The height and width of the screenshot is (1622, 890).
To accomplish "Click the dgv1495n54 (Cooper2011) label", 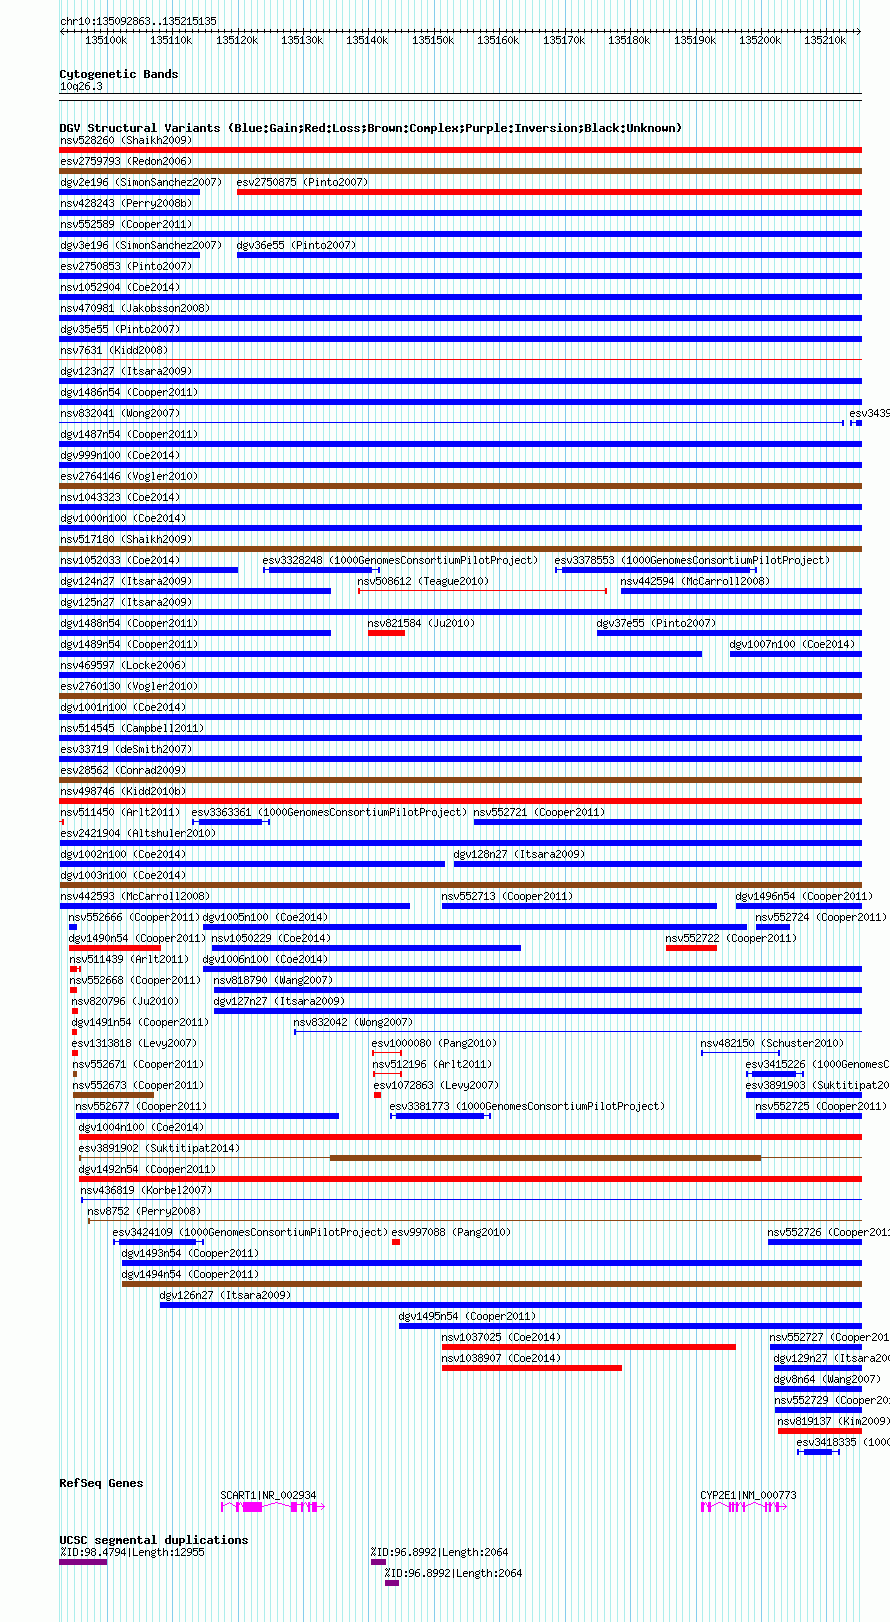I will 468,1316.
